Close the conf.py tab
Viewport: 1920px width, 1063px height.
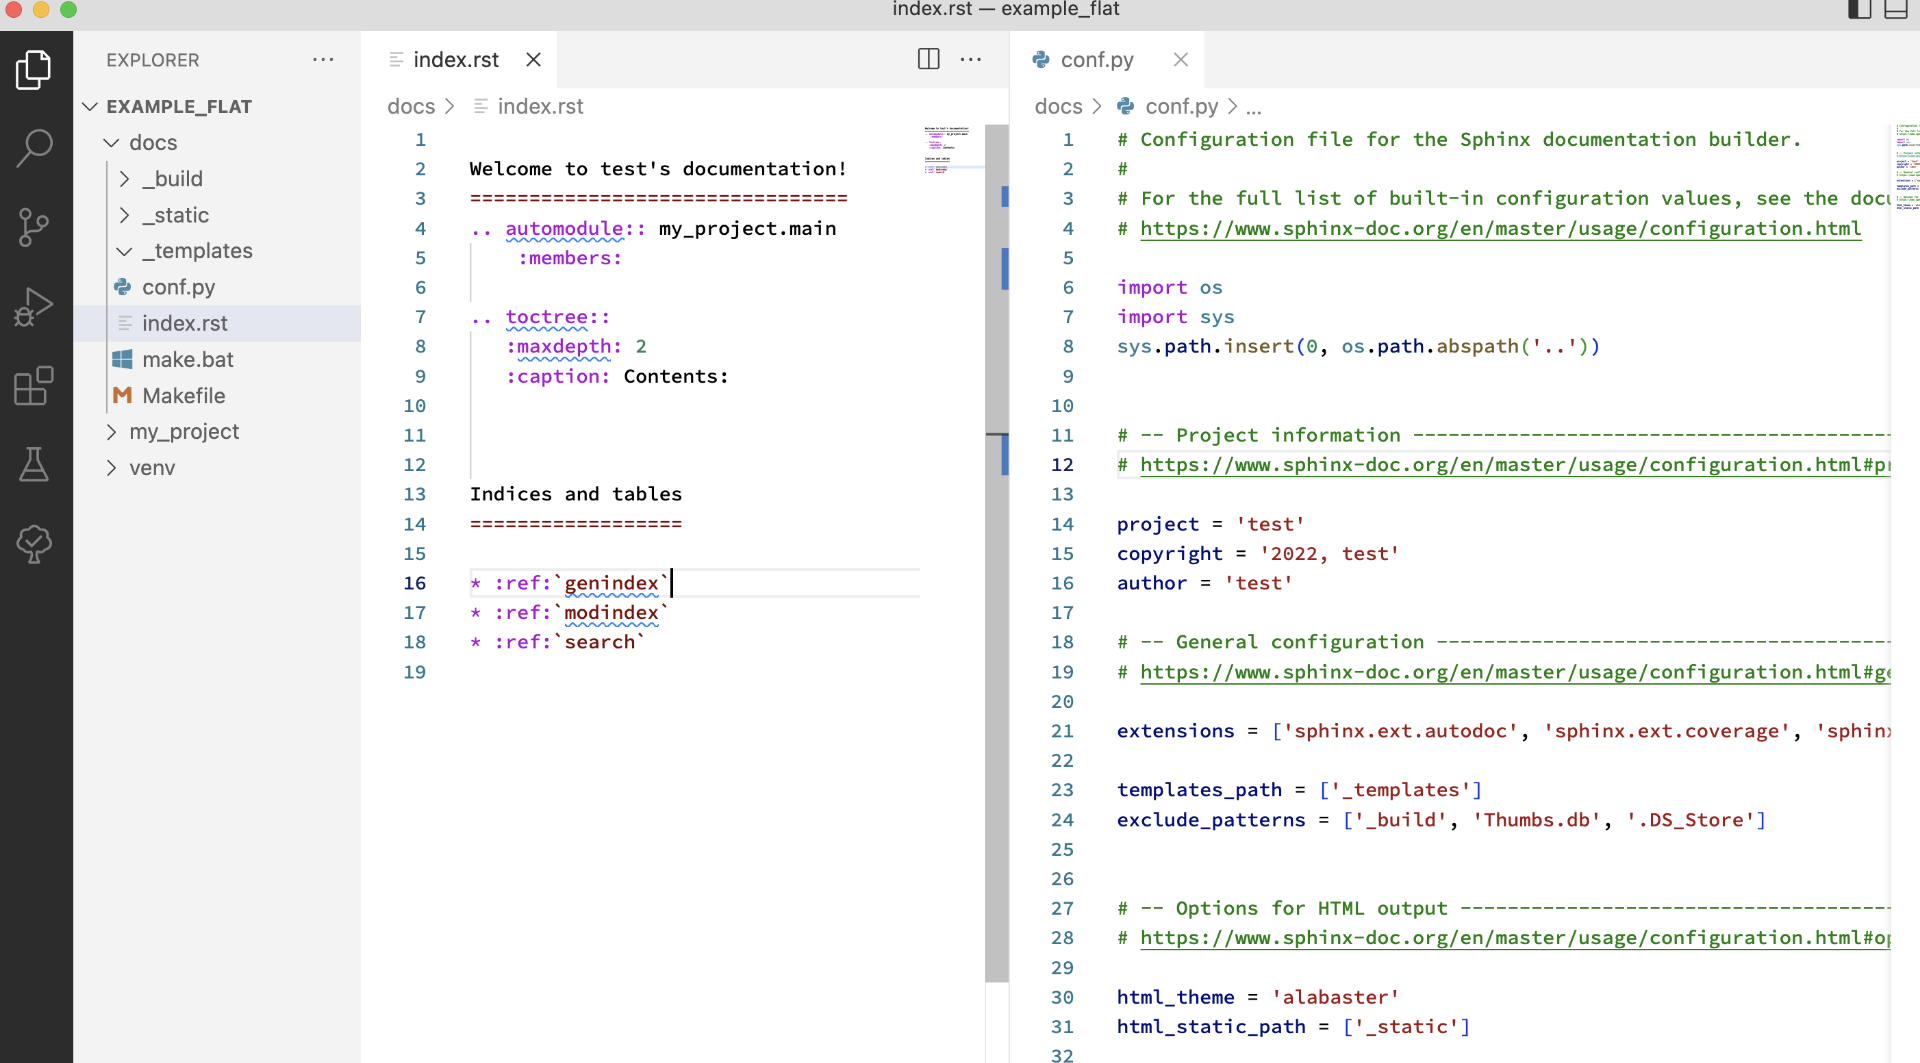(1181, 60)
